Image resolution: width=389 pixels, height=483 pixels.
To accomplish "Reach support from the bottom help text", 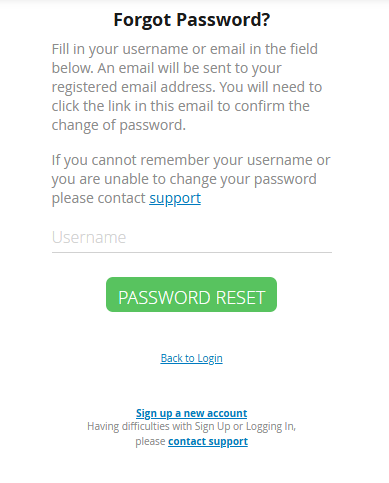I will [x=208, y=441].
